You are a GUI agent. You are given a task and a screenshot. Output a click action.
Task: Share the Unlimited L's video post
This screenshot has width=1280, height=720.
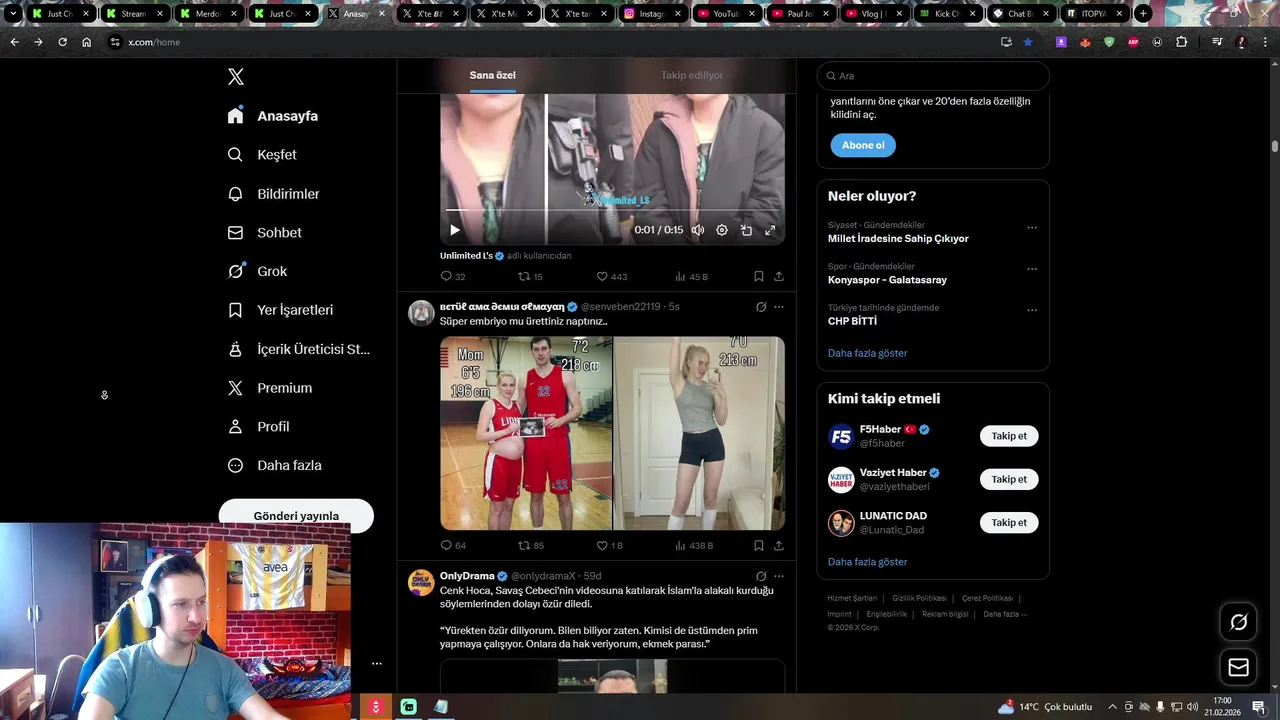[x=779, y=277]
